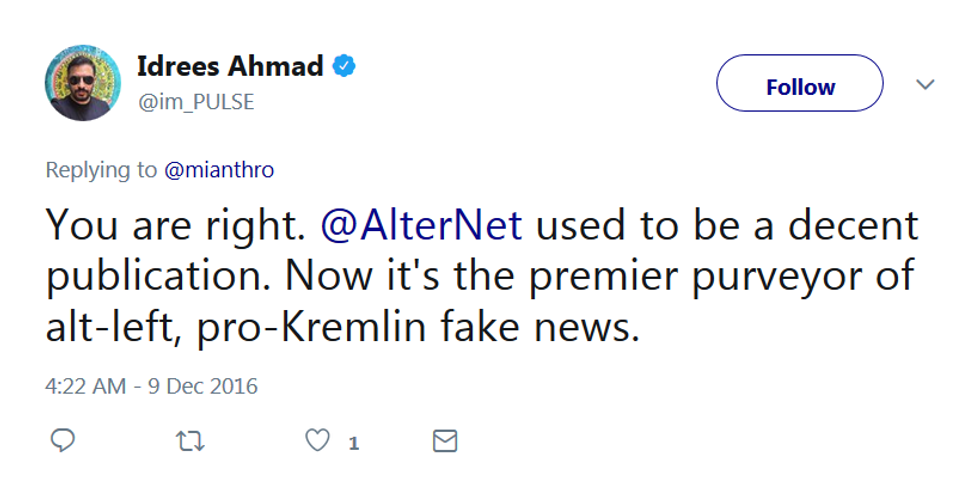Viewport: 980px width, 483px height.
Task: Click the Idrees Ahmad display name
Action: (229, 67)
